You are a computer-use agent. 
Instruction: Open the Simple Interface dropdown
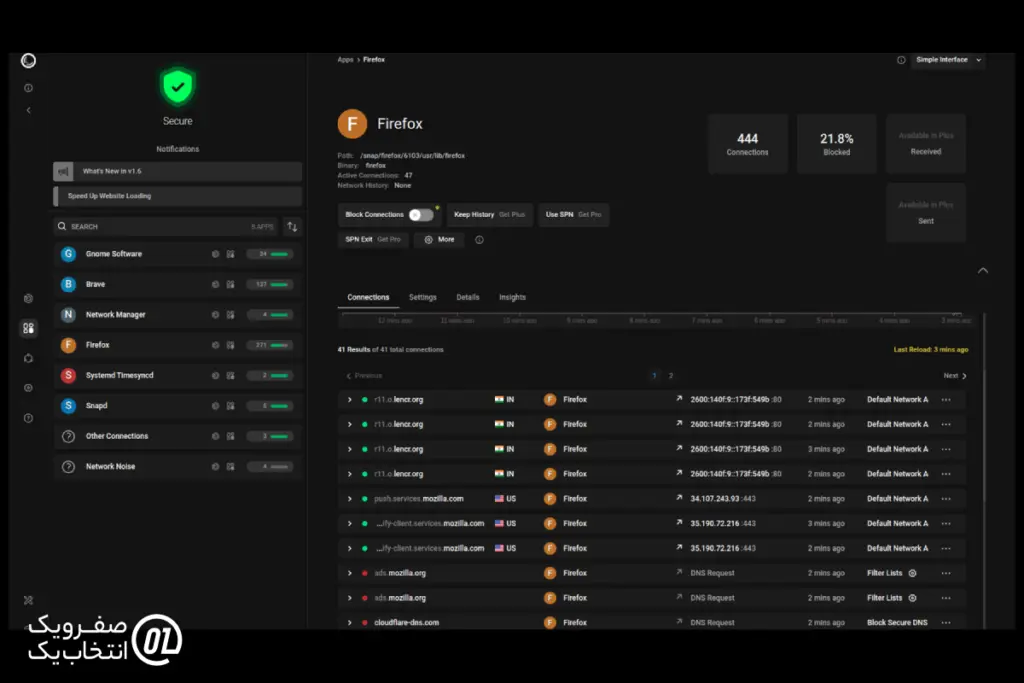point(948,60)
